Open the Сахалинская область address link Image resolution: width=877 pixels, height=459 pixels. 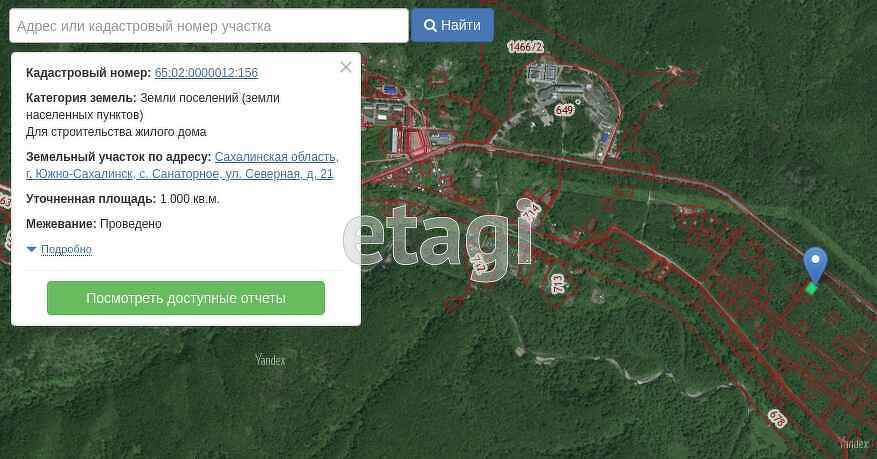(x=276, y=157)
